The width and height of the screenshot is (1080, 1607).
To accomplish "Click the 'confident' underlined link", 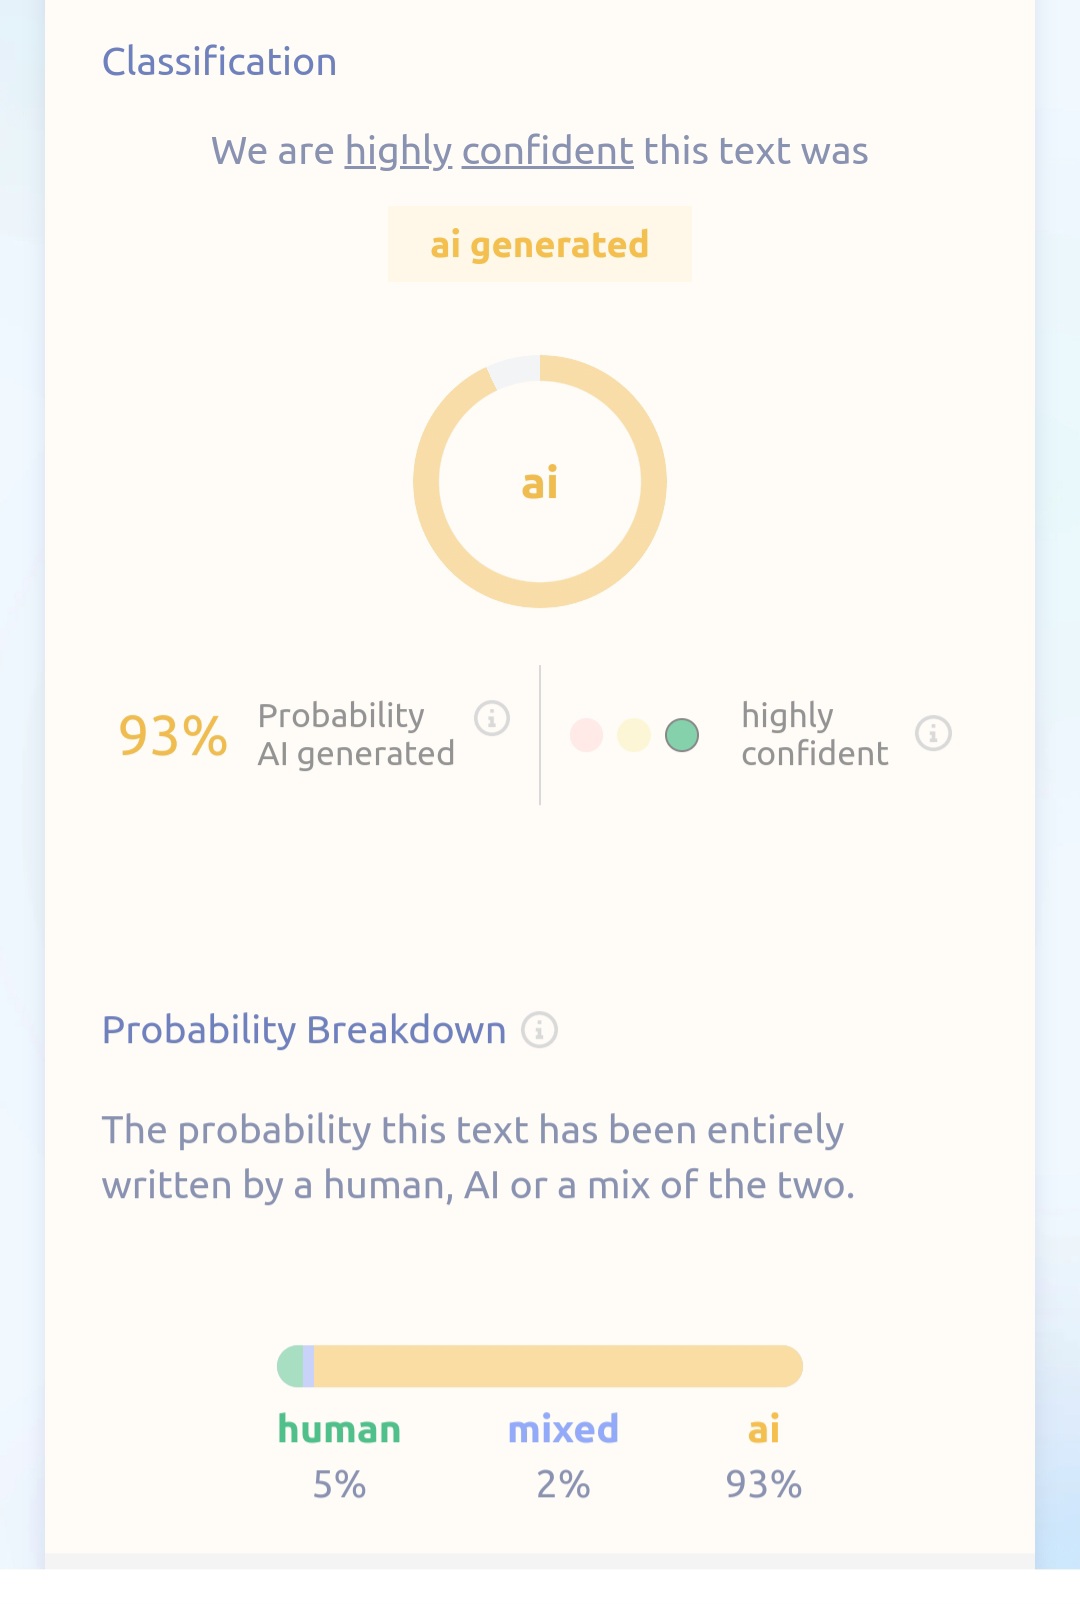I will [x=547, y=151].
